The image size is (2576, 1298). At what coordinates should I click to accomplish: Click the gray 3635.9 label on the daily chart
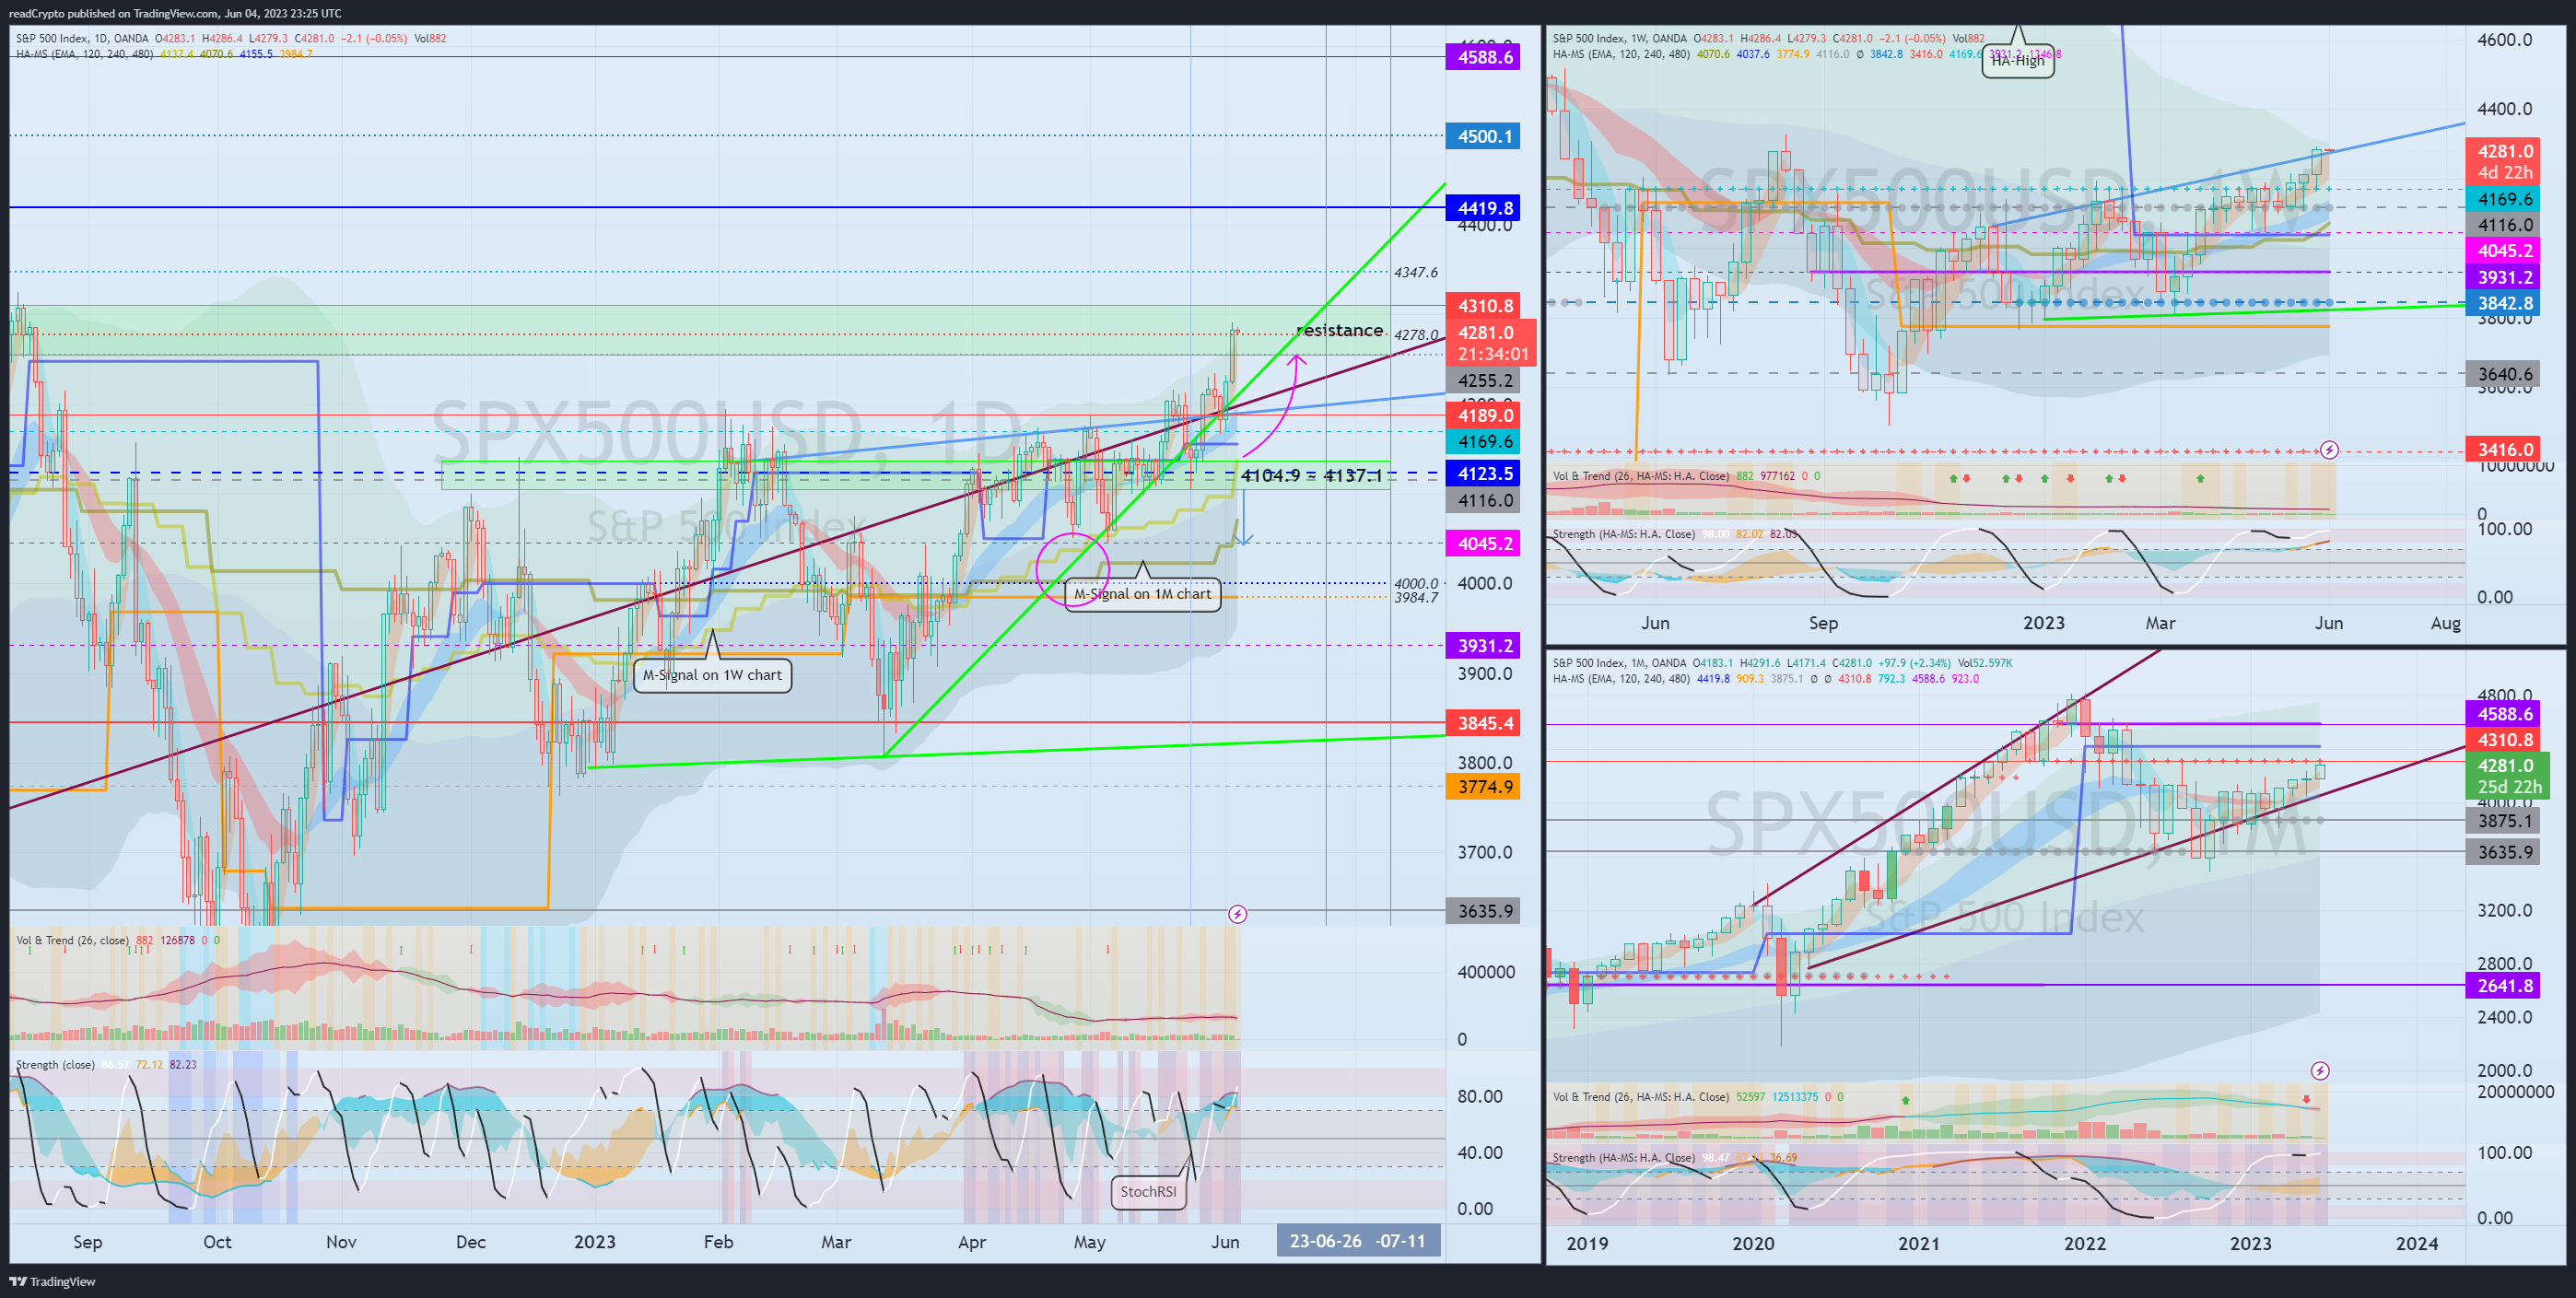(x=1485, y=911)
